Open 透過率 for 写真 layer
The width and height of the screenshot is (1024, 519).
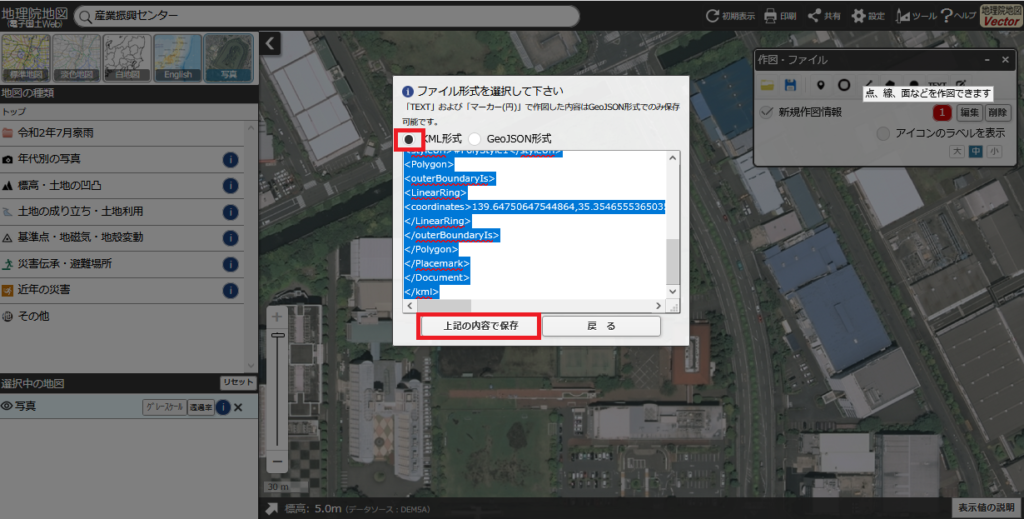(x=200, y=407)
